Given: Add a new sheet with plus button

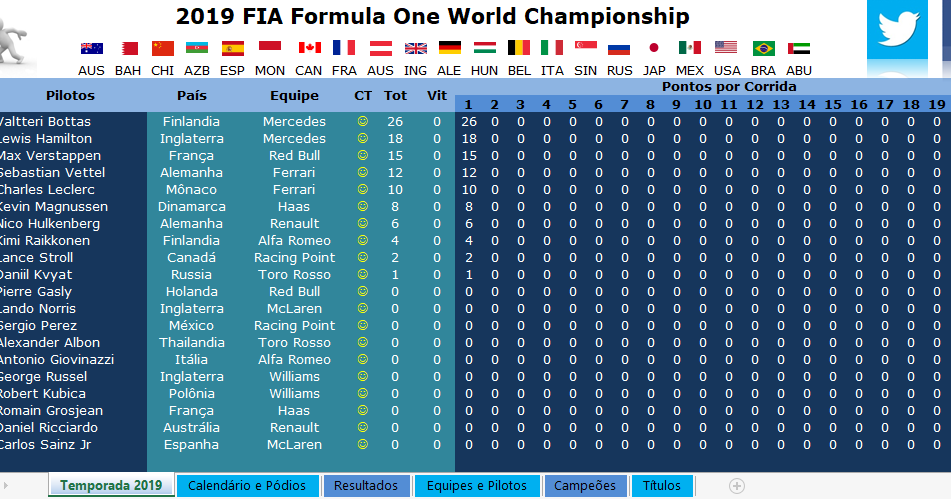Looking at the screenshot, I should coord(737,486).
